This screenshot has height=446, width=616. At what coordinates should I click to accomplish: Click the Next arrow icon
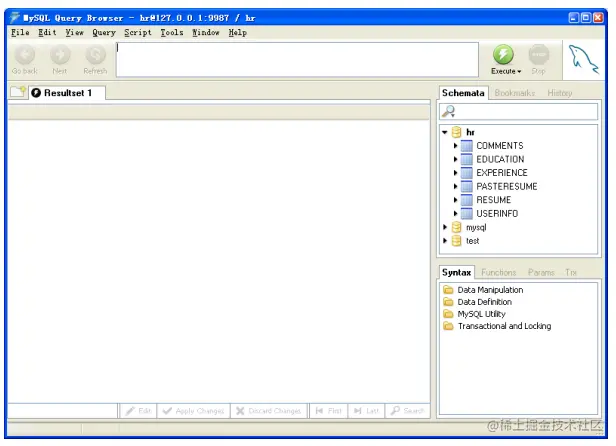60,55
